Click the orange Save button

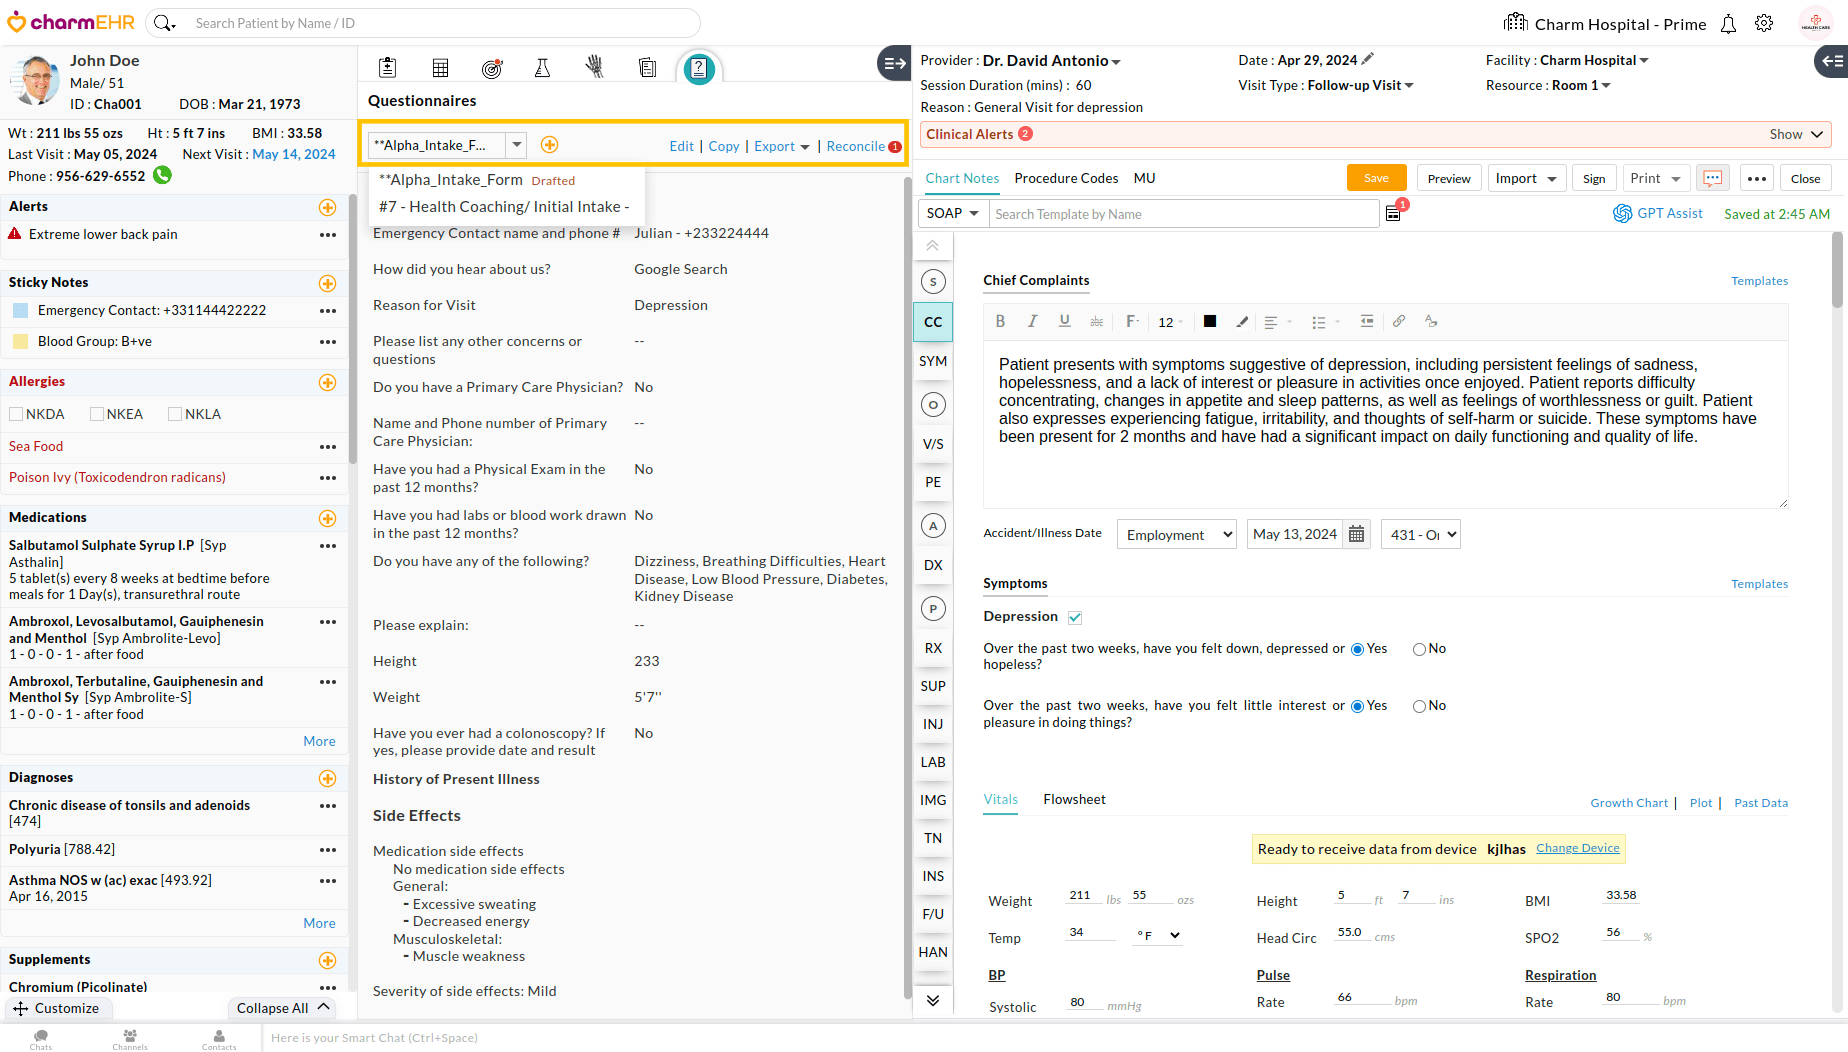click(1376, 178)
